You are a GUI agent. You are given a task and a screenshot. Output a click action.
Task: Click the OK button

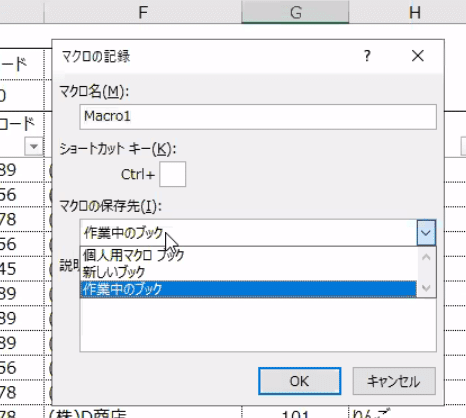click(x=299, y=381)
